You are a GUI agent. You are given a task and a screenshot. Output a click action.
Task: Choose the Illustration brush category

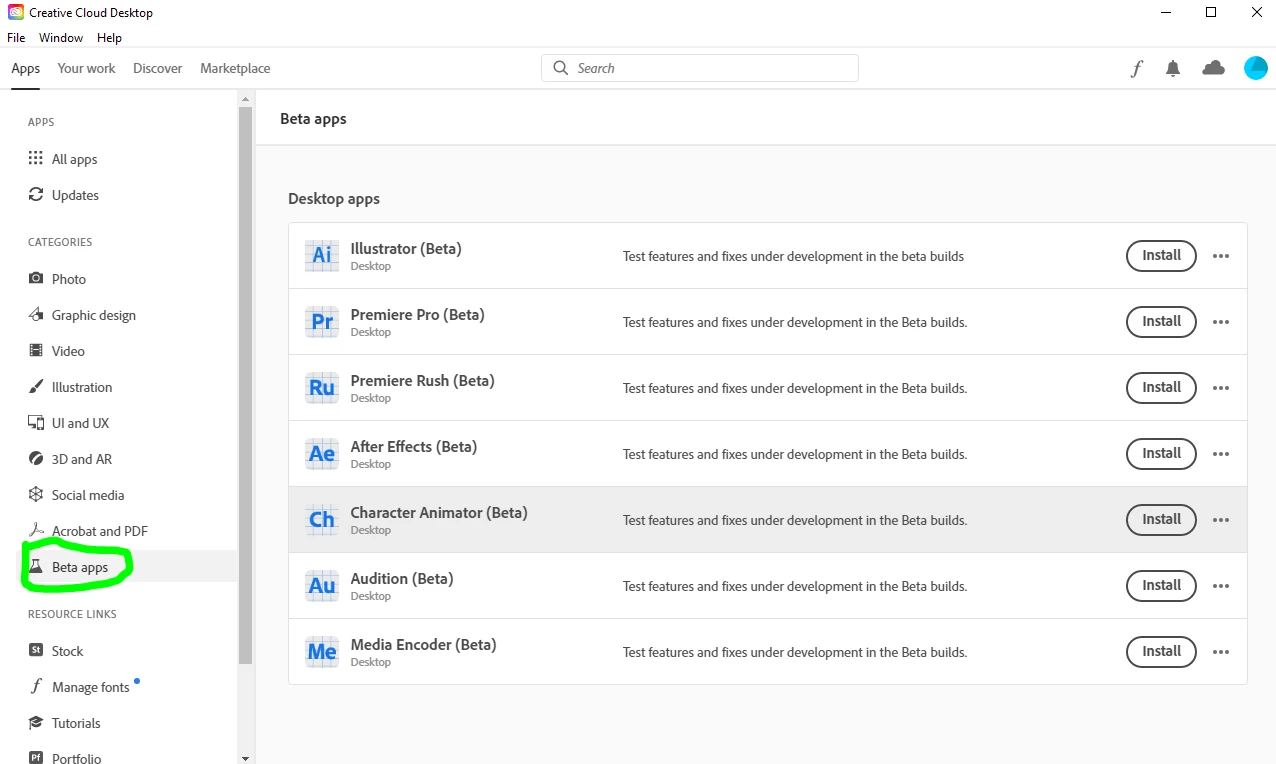(70, 387)
